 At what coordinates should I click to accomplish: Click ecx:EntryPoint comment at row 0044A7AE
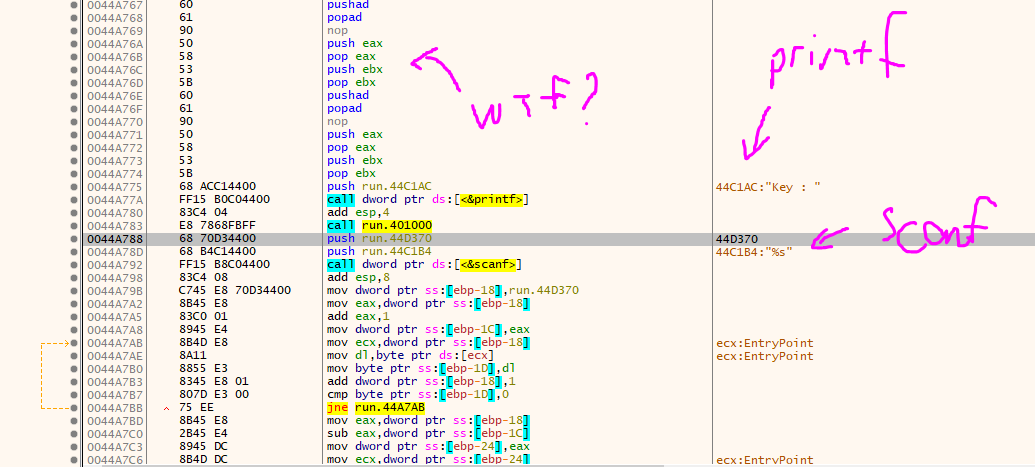click(x=764, y=355)
